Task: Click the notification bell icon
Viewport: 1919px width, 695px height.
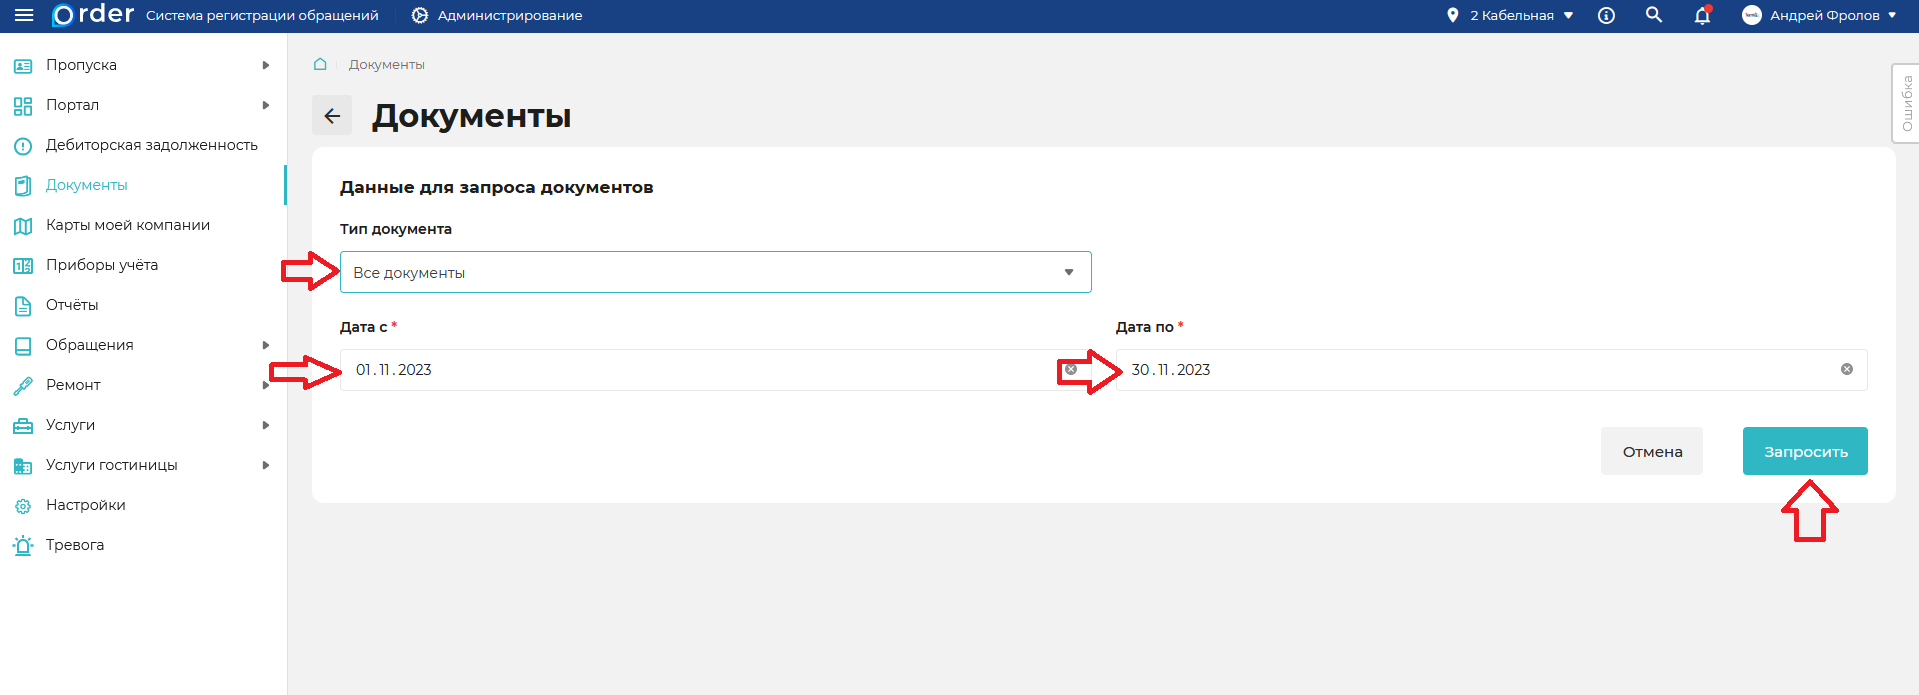Action: click(x=1702, y=16)
